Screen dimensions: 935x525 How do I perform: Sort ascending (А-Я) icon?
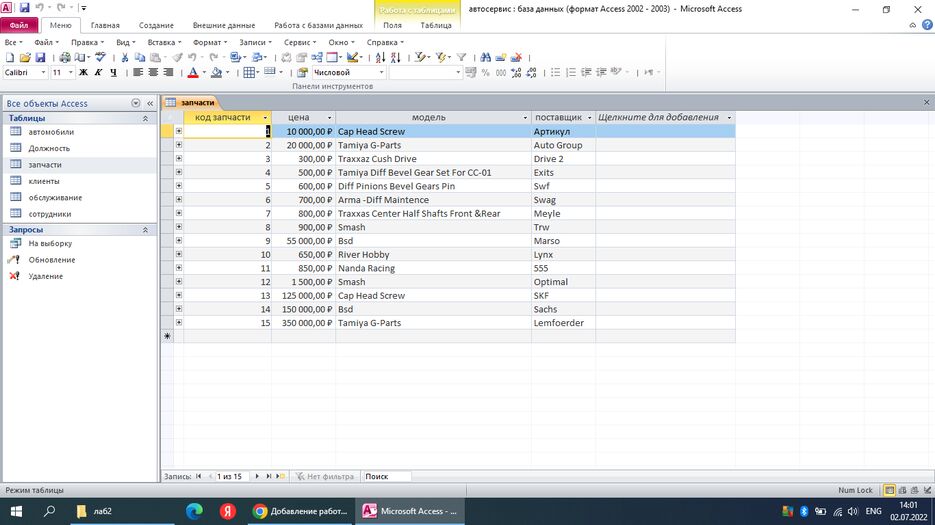pos(380,57)
